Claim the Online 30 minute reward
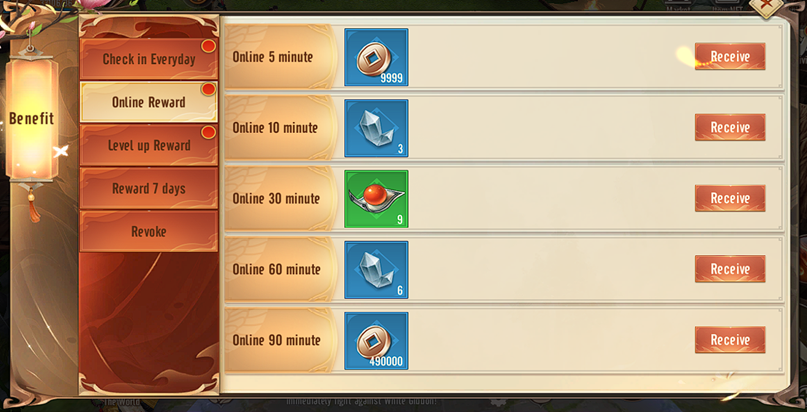 click(730, 199)
